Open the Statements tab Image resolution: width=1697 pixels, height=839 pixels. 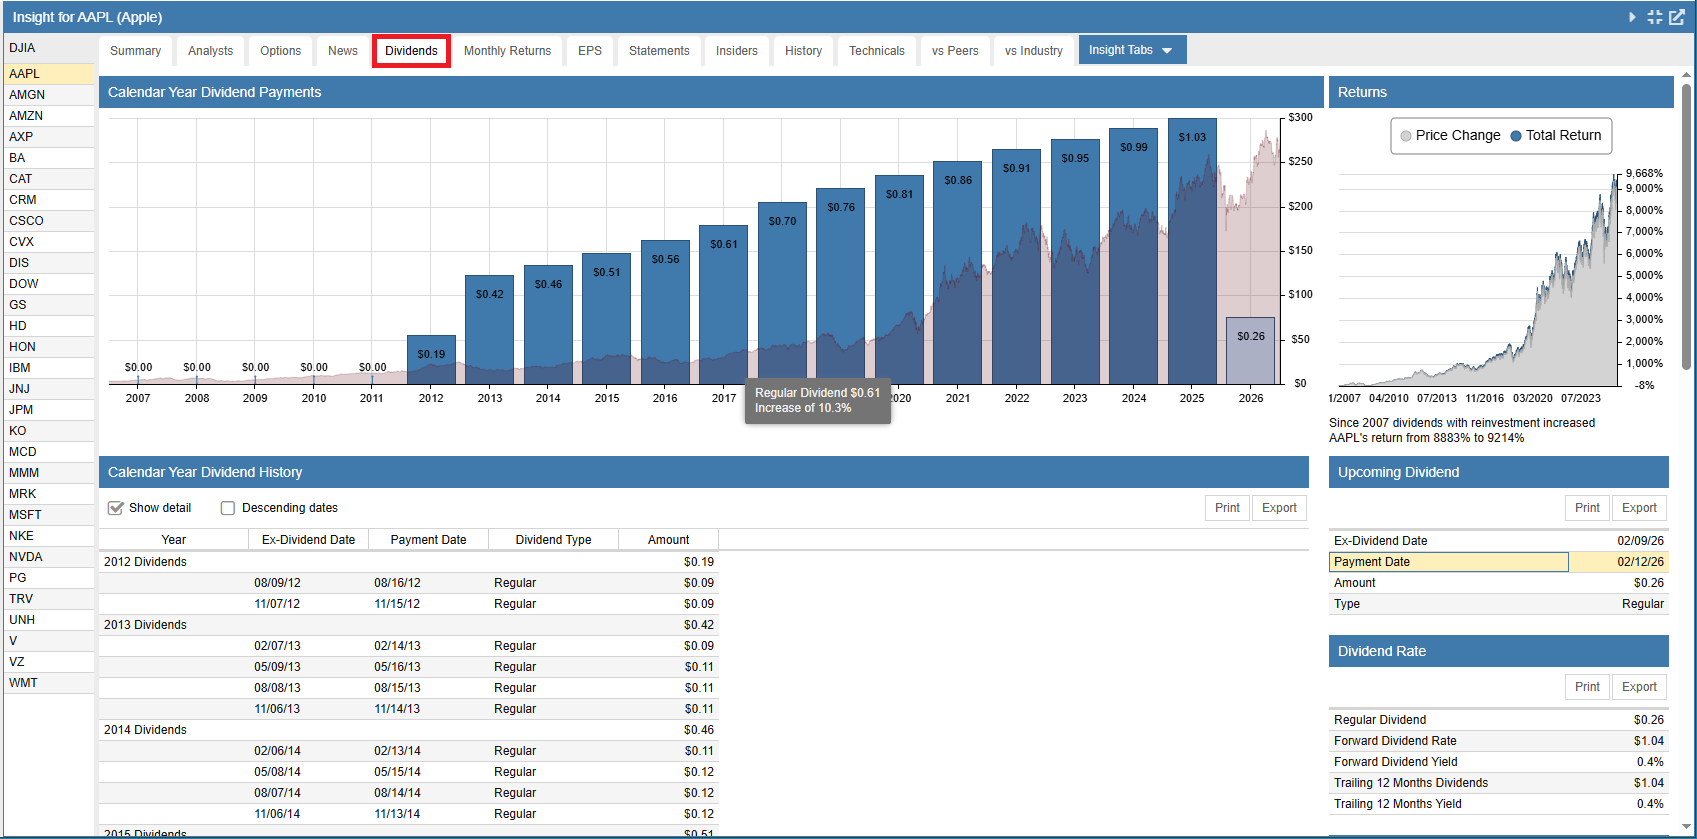click(659, 51)
